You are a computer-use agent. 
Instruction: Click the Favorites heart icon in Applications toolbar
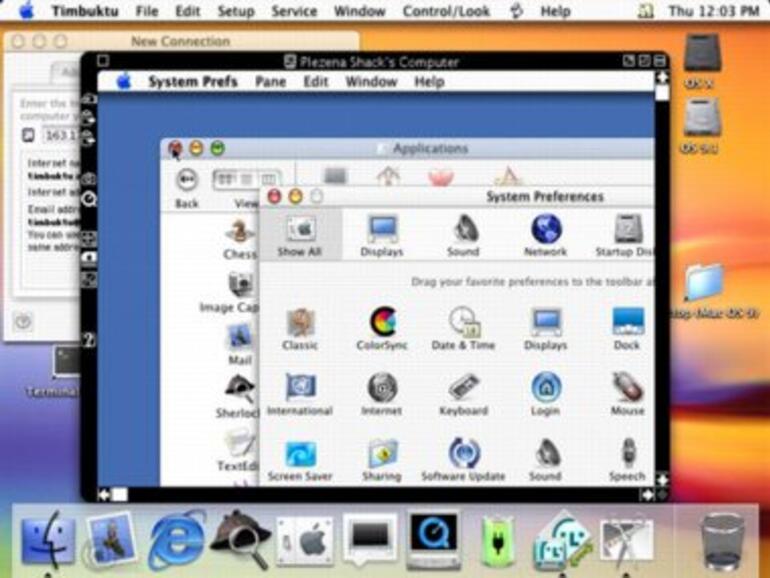pyautogui.click(x=440, y=176)
